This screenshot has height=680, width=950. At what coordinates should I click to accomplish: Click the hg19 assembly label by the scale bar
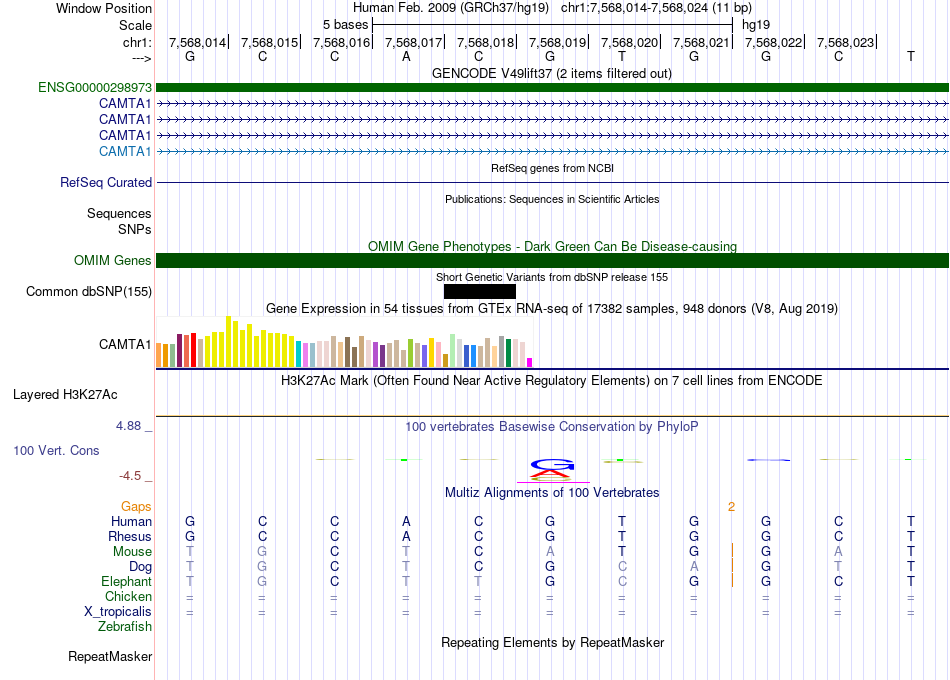coord(756,25)
